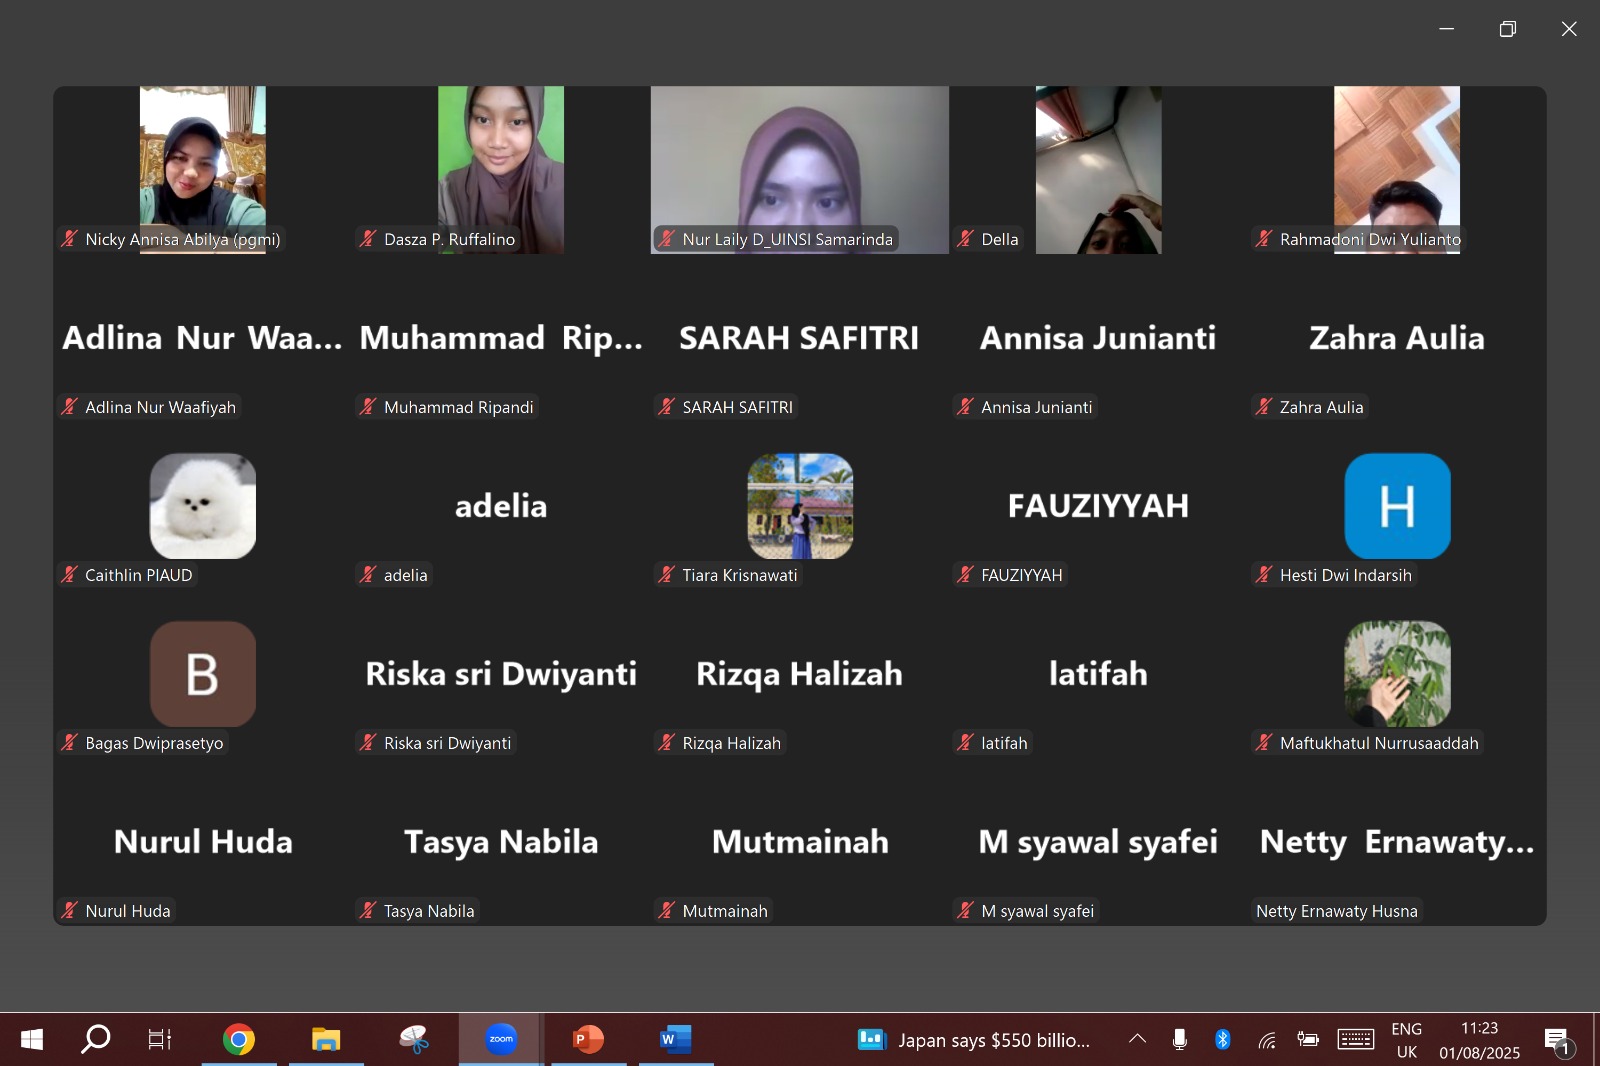Change ENG UK input language
Screen dimensions: 1600x1066
[1406, 1040]
